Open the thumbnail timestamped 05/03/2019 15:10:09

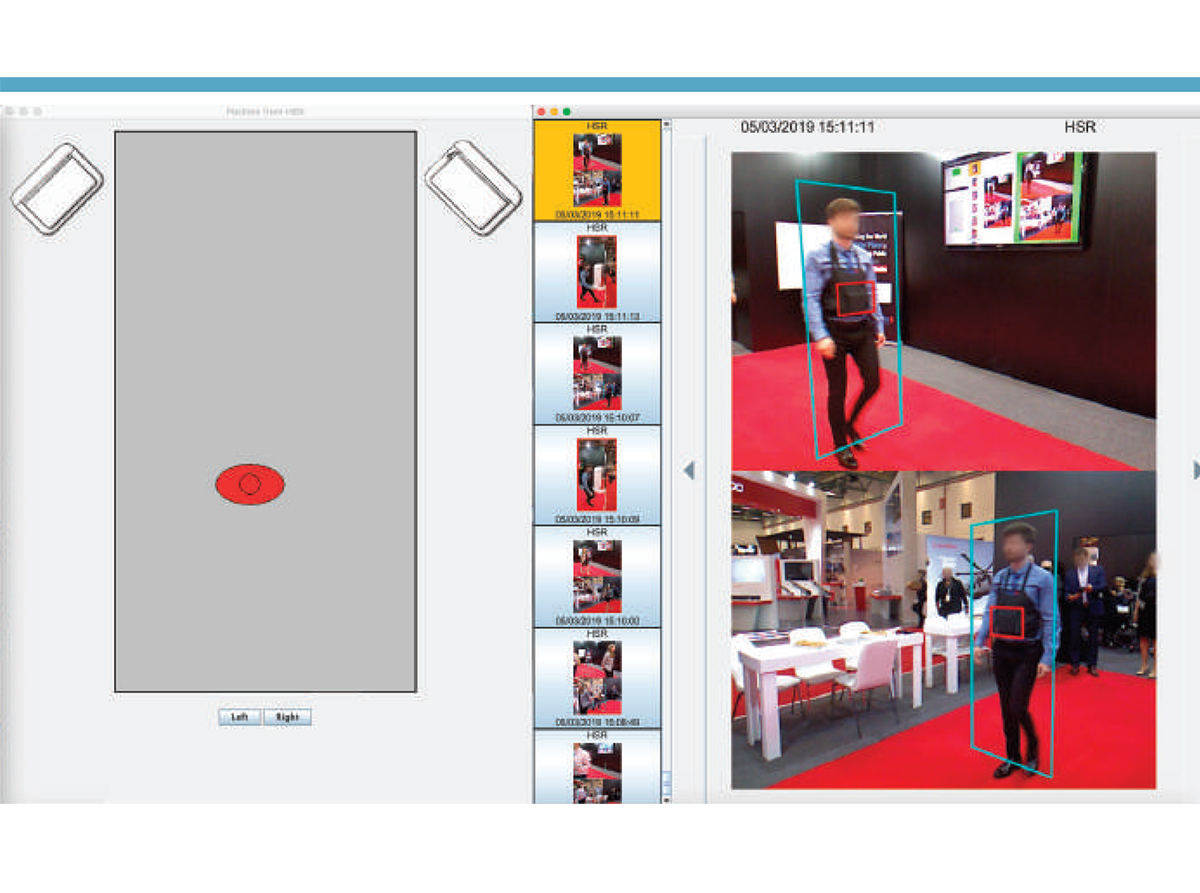coord(597,475)
